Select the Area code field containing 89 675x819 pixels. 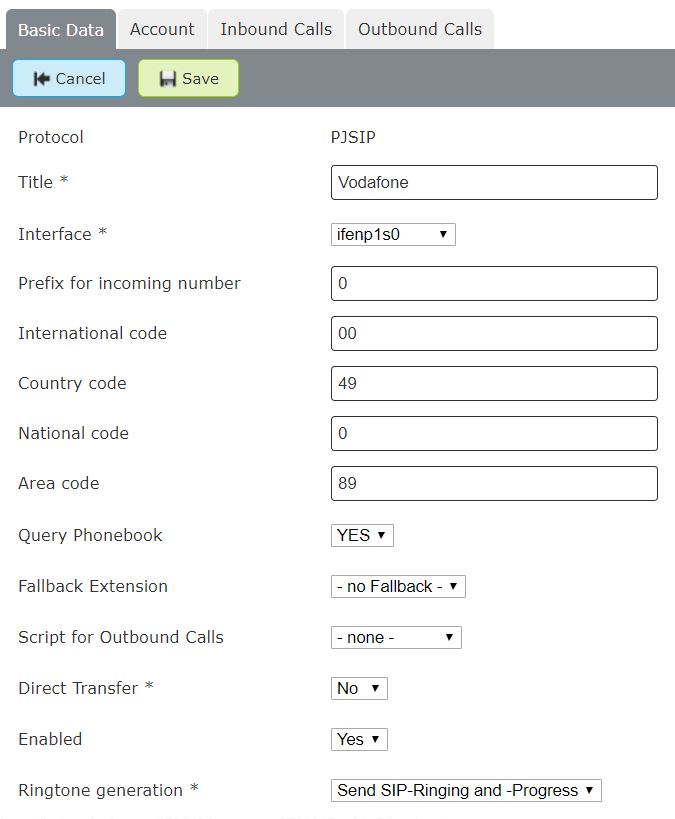click(493, 483)
